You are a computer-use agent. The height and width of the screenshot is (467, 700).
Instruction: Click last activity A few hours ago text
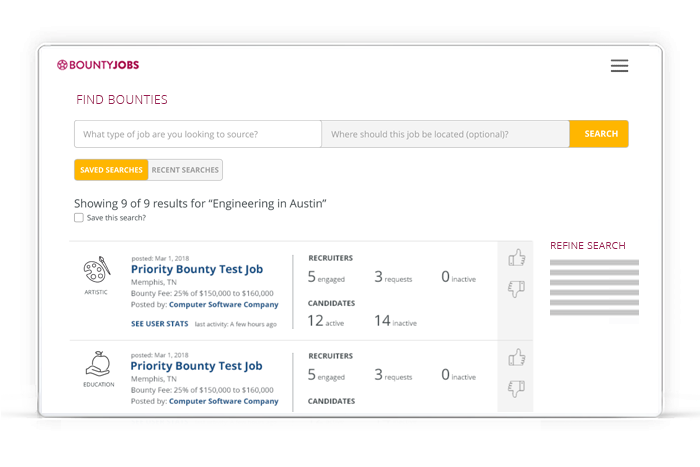[236, 324]
